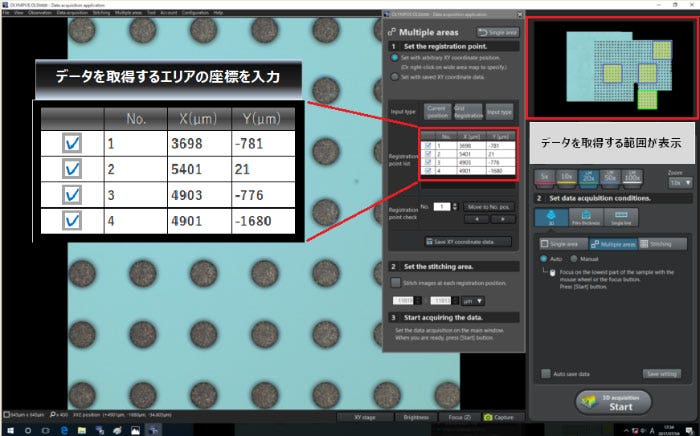Open File Explorer from the taskbar
Screen dimensions: 700x436
pos(82,431)
